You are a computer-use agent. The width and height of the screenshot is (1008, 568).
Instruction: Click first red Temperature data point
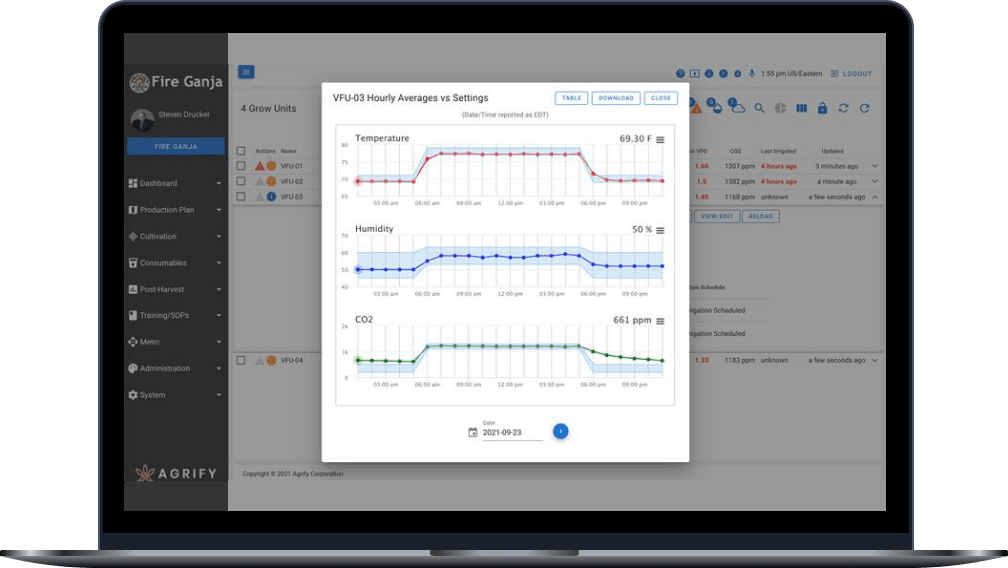[358, 181]
